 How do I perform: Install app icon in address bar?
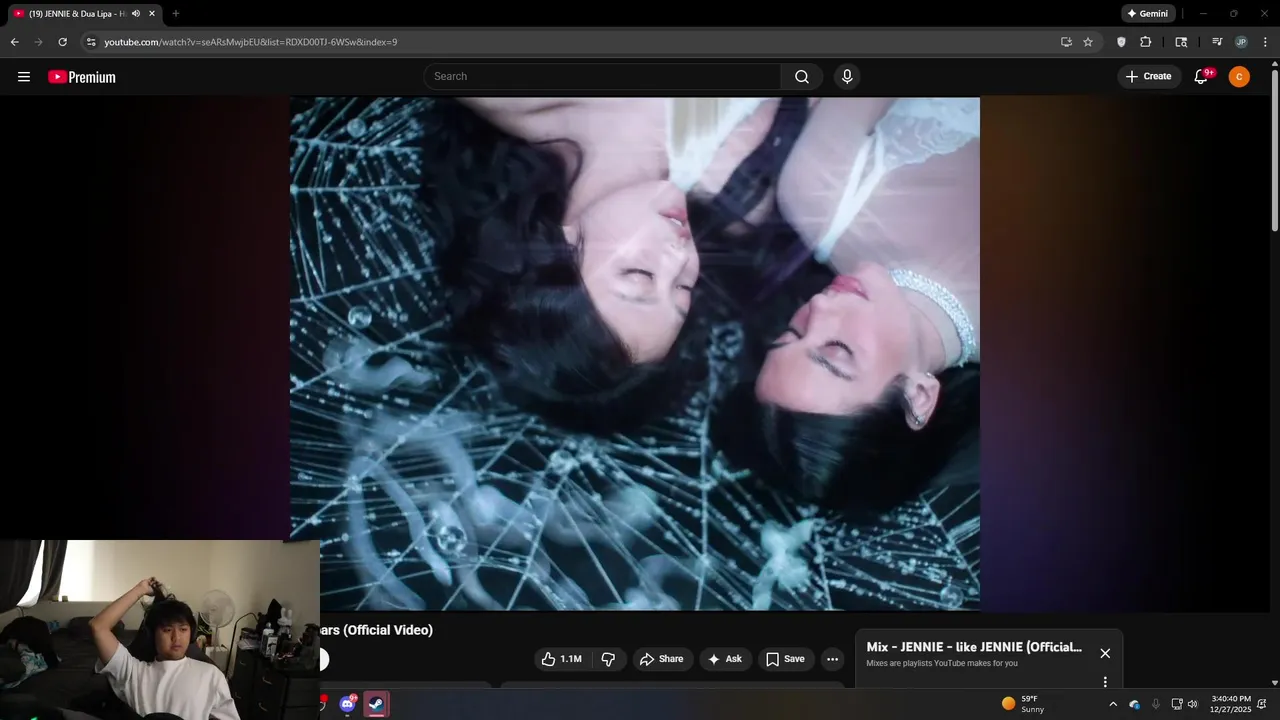1066,42
